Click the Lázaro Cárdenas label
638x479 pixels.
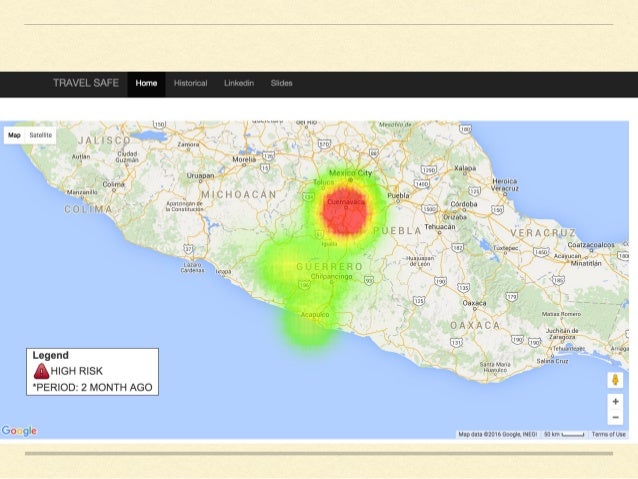point(192,267)
